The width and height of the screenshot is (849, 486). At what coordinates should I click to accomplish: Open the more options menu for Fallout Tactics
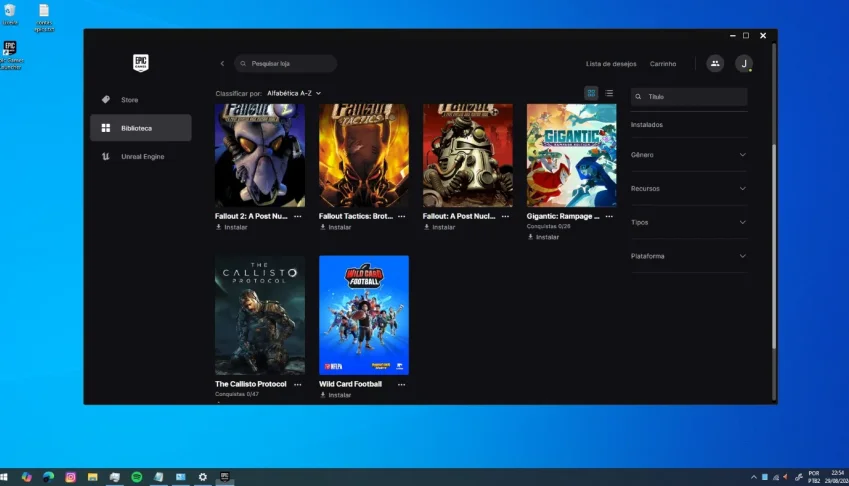pos(401,216)
